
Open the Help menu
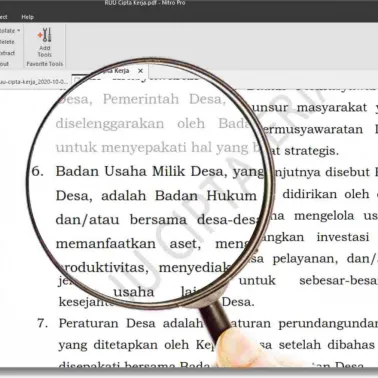pos(27,17)
